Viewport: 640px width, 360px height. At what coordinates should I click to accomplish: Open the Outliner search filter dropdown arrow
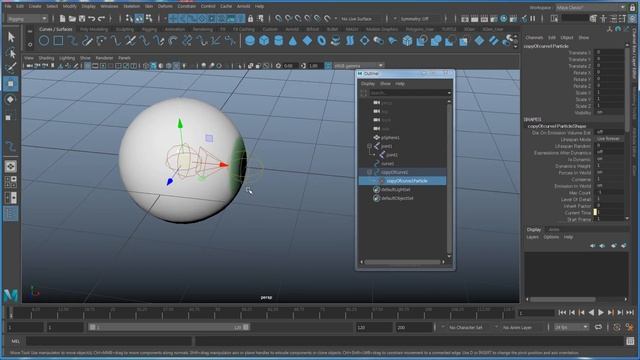click(449, 93)
